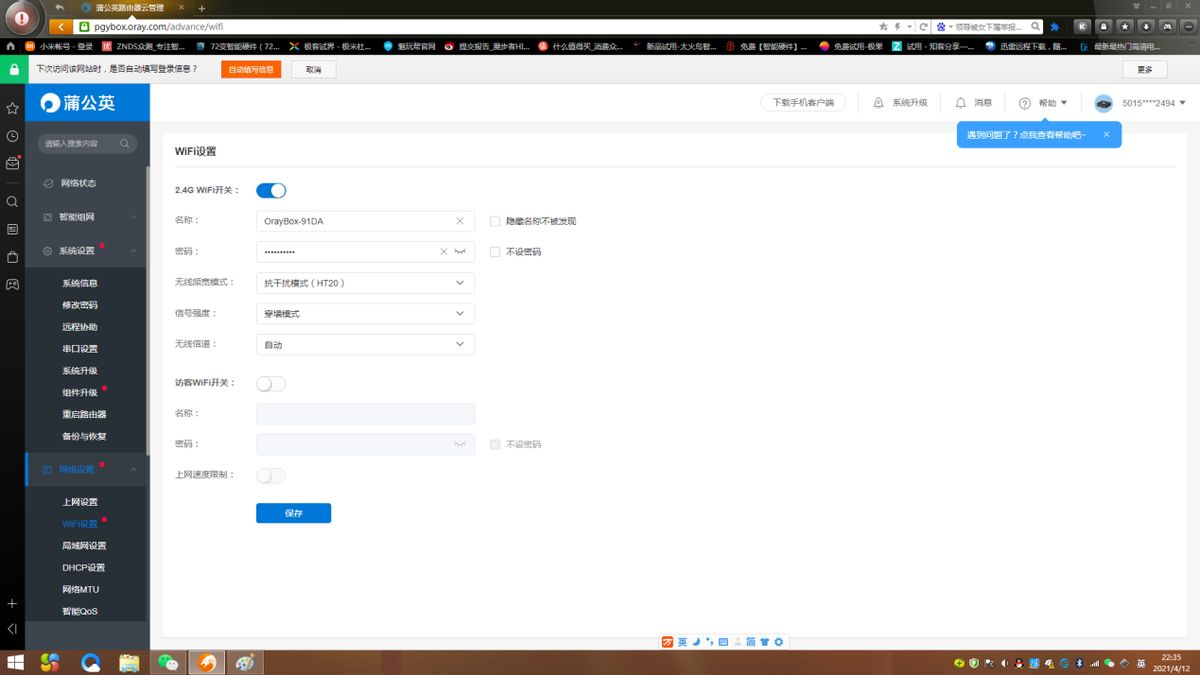Open 备份与恢复 in the sidebar

[84, 436]
